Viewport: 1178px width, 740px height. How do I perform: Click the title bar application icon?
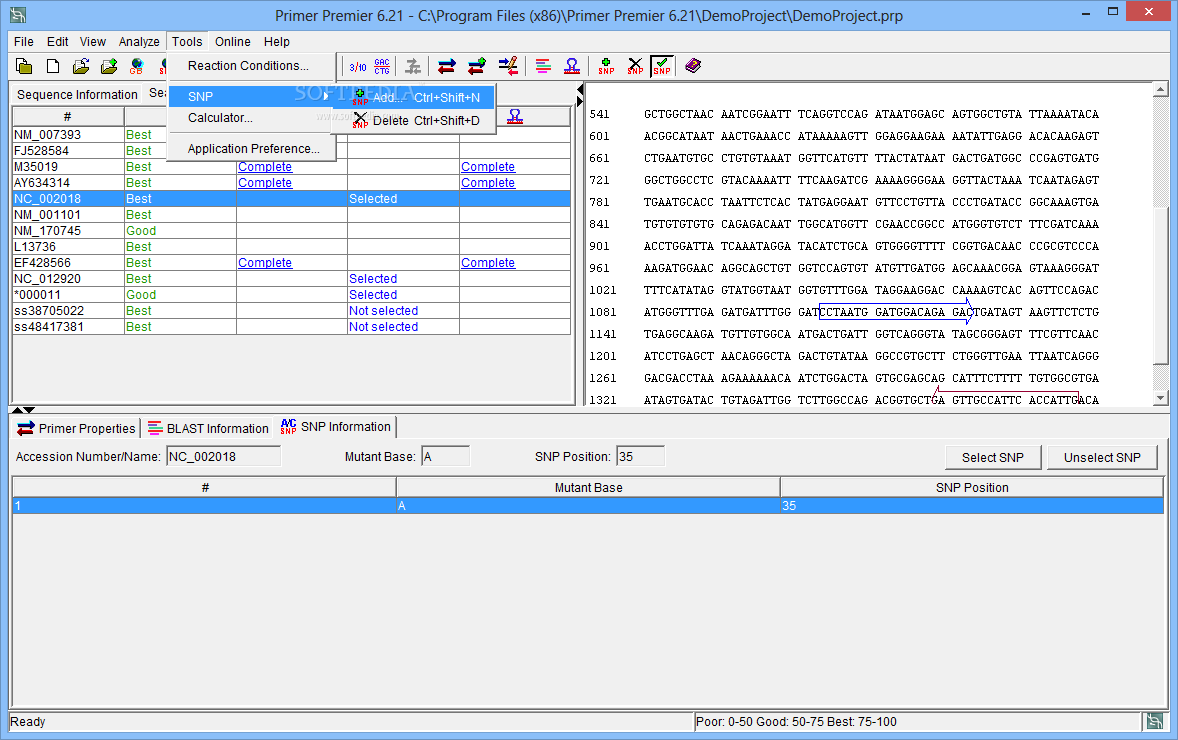(18, 15)
